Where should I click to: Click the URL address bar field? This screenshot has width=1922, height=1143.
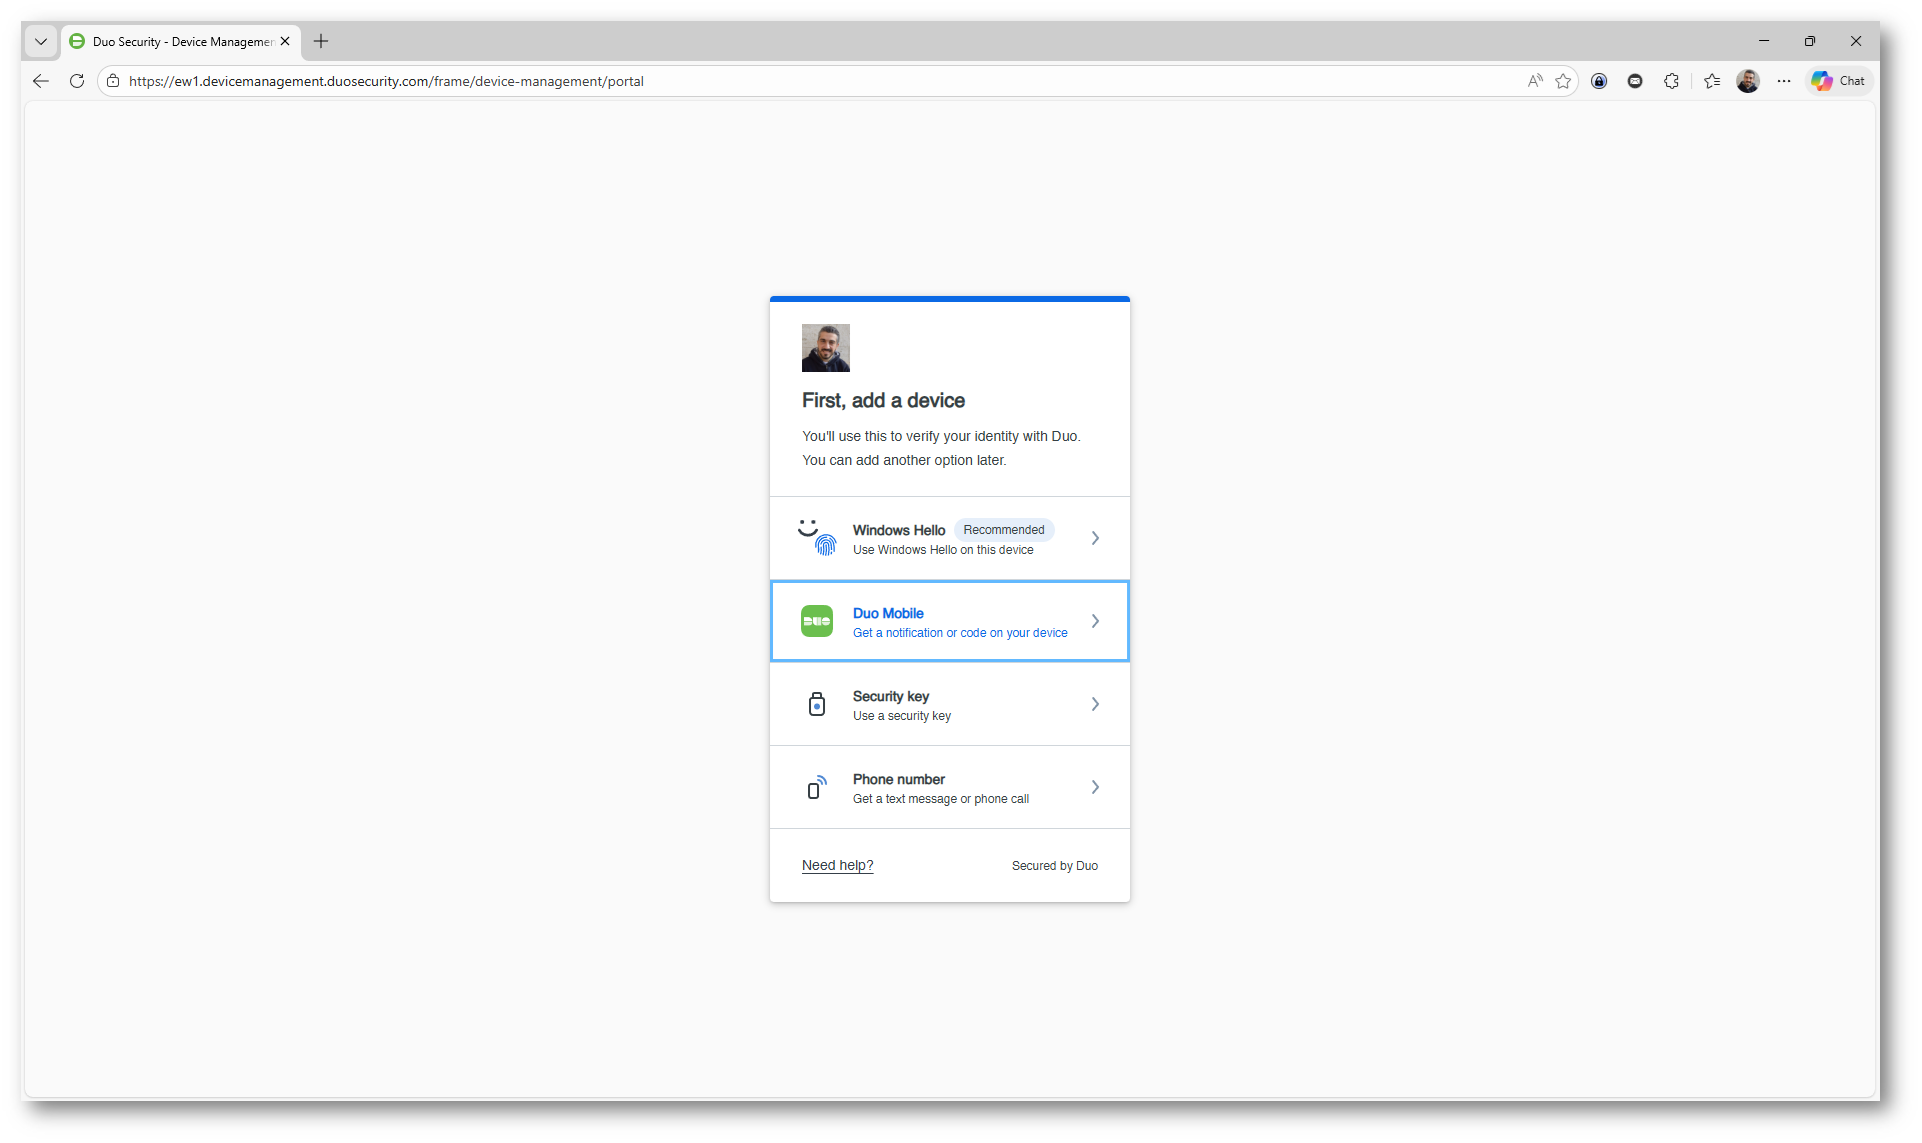(x=800, y=81)
